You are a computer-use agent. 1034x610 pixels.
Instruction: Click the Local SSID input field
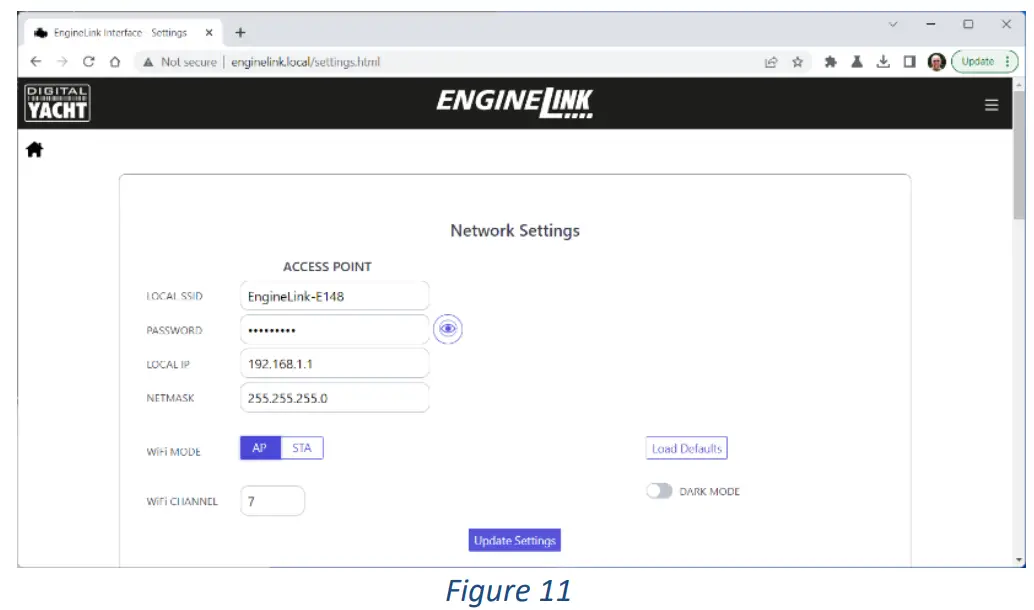334,295
